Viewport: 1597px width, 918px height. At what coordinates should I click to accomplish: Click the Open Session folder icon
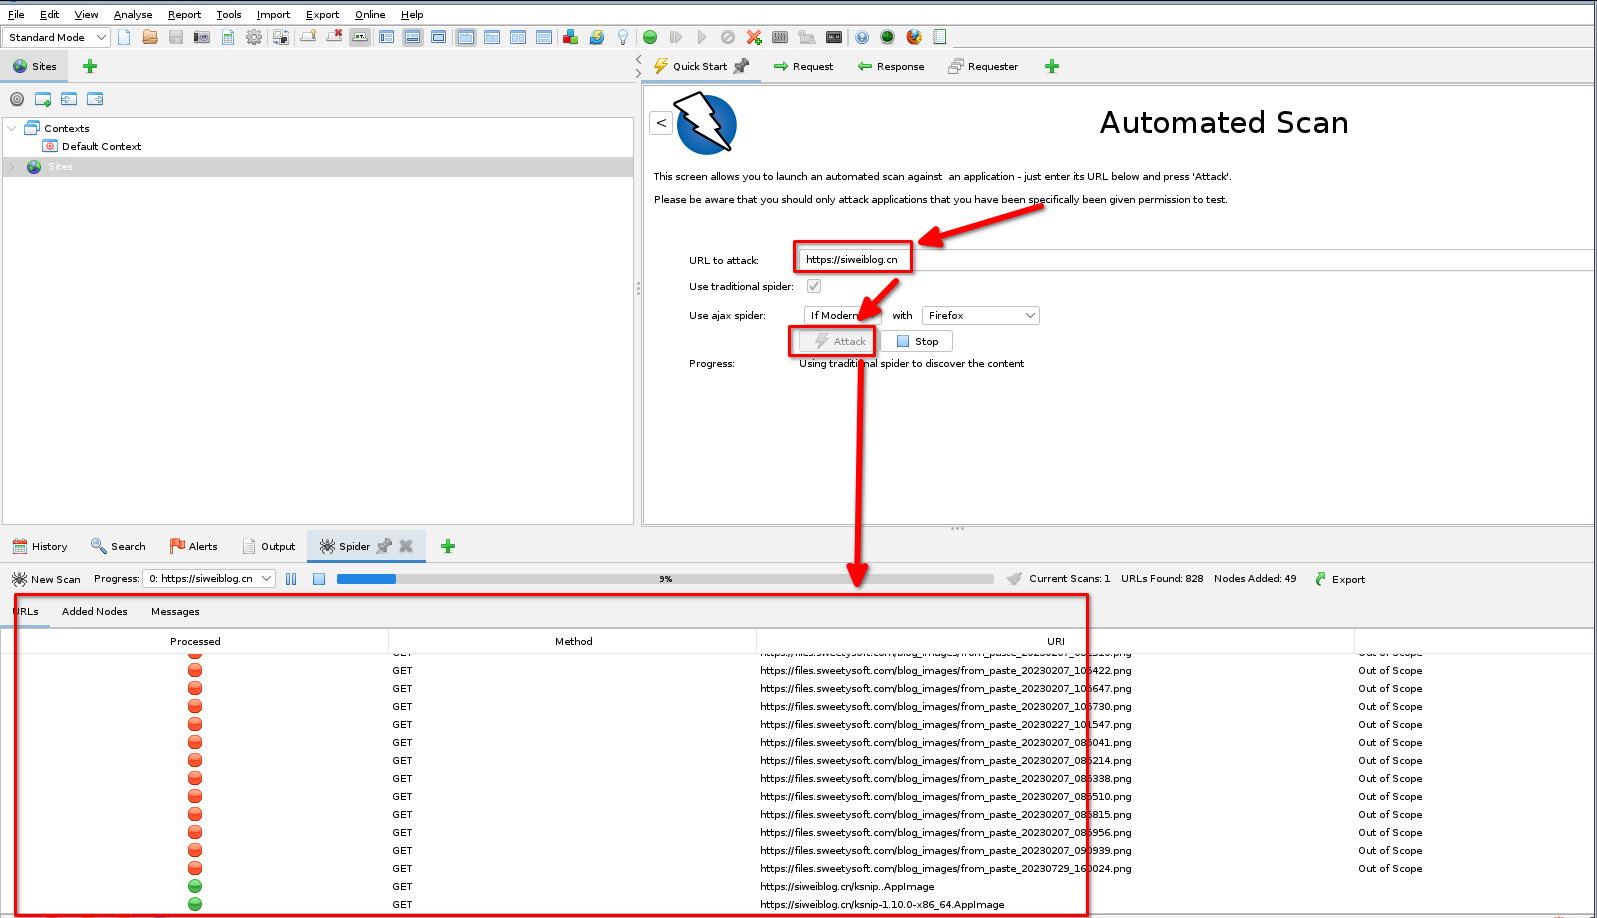click(150, 37)
